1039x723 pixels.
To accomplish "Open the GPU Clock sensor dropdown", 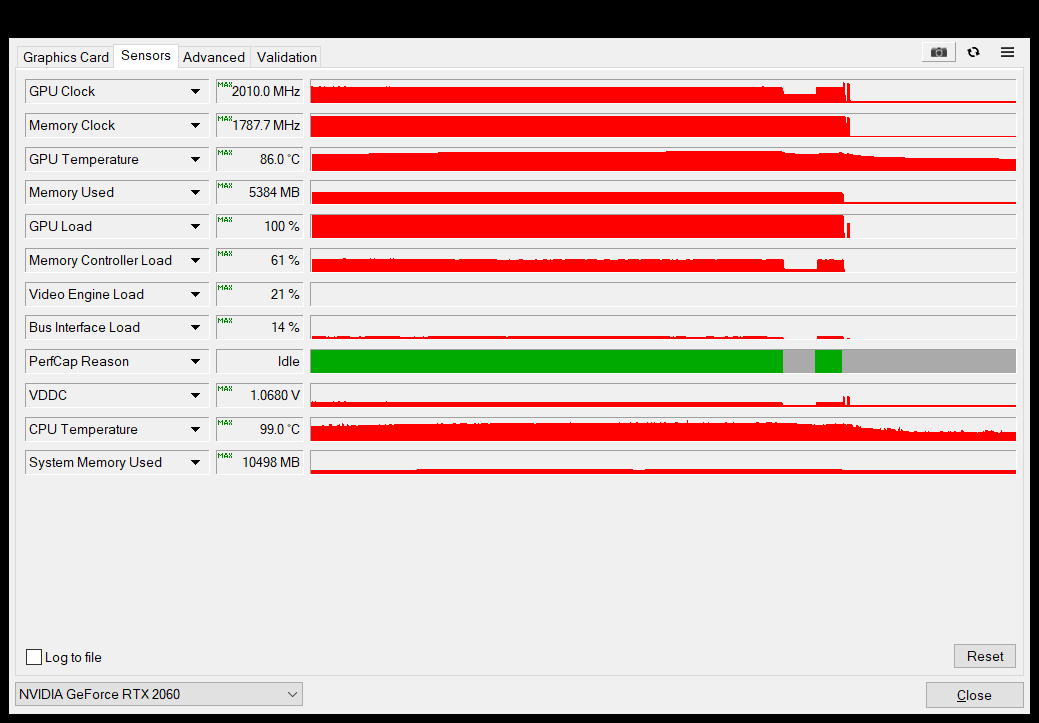I will (x=117, y=91).
